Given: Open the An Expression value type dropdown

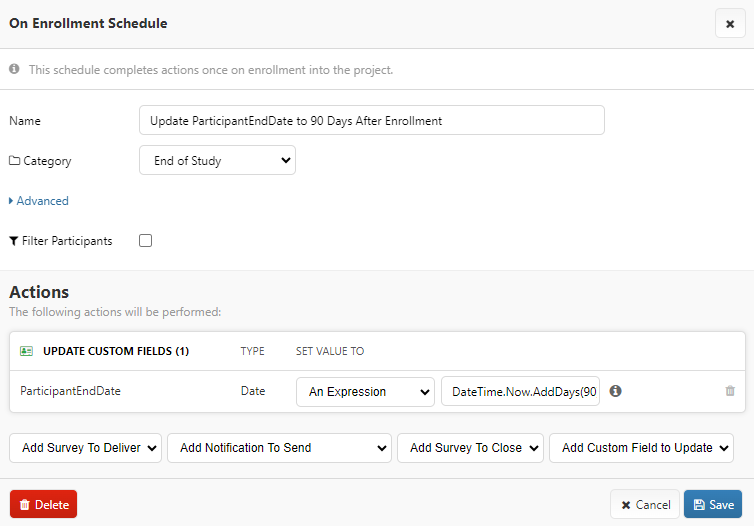Looking at the screenshot, I should point(365,392).
